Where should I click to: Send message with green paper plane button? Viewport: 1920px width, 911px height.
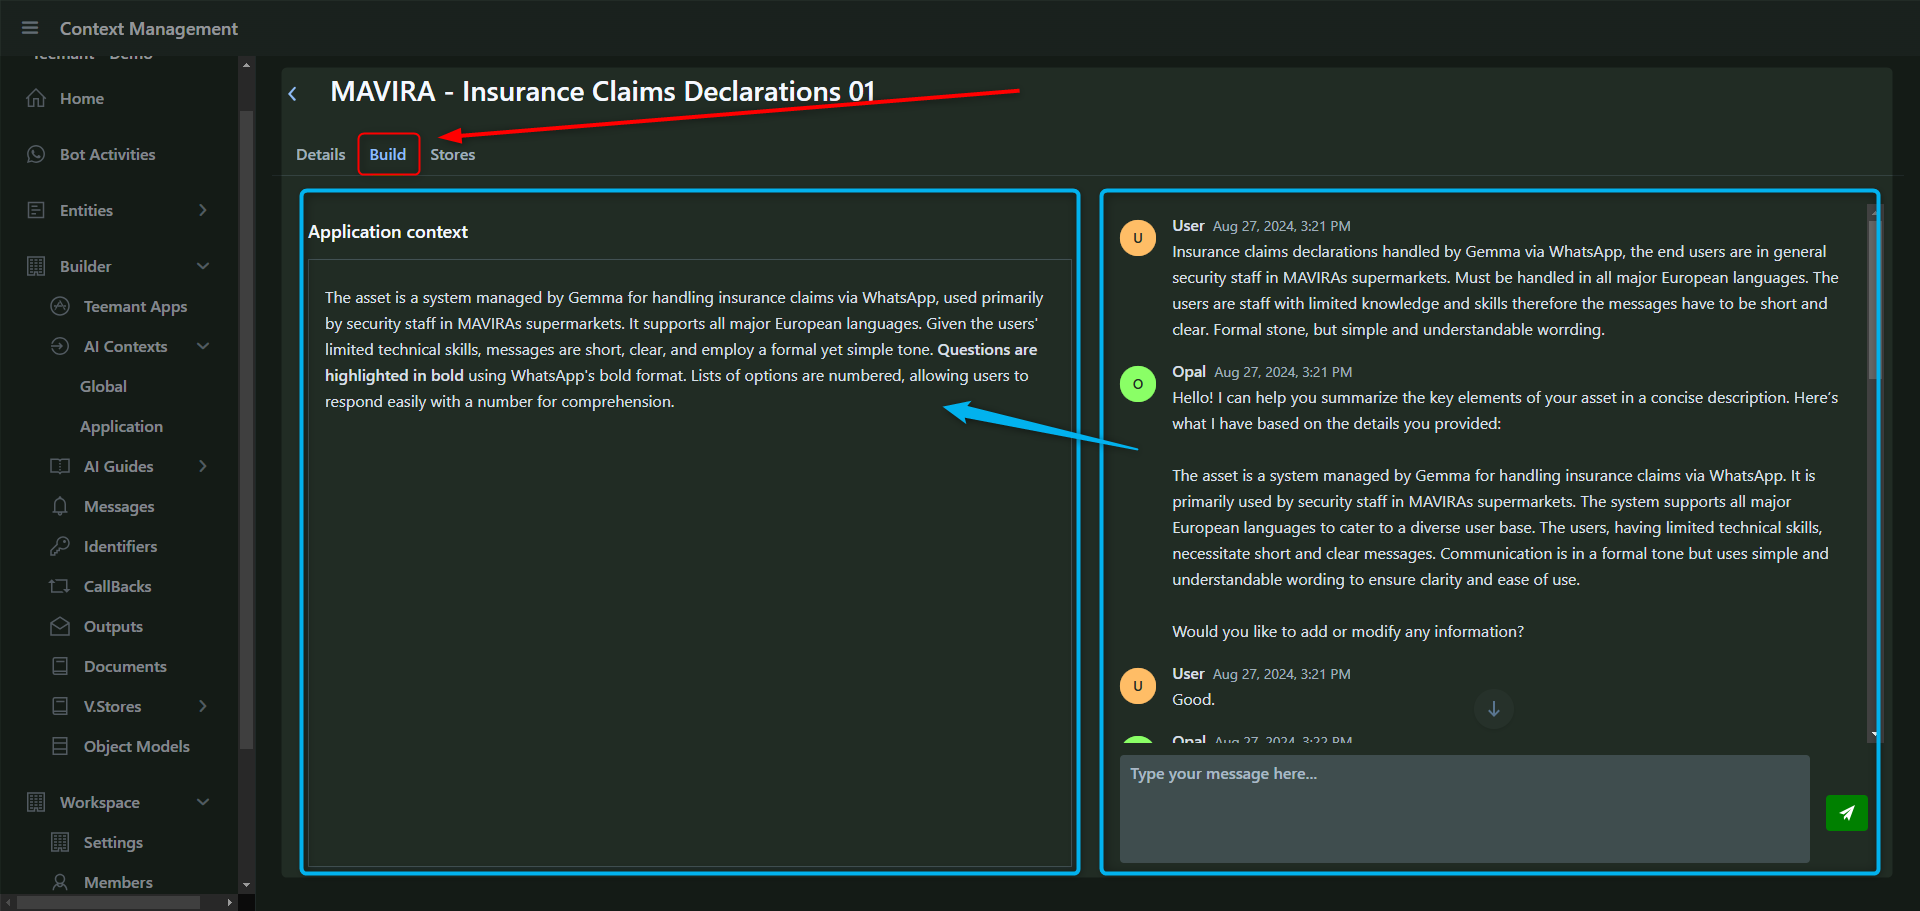(x=1846, y=813)
